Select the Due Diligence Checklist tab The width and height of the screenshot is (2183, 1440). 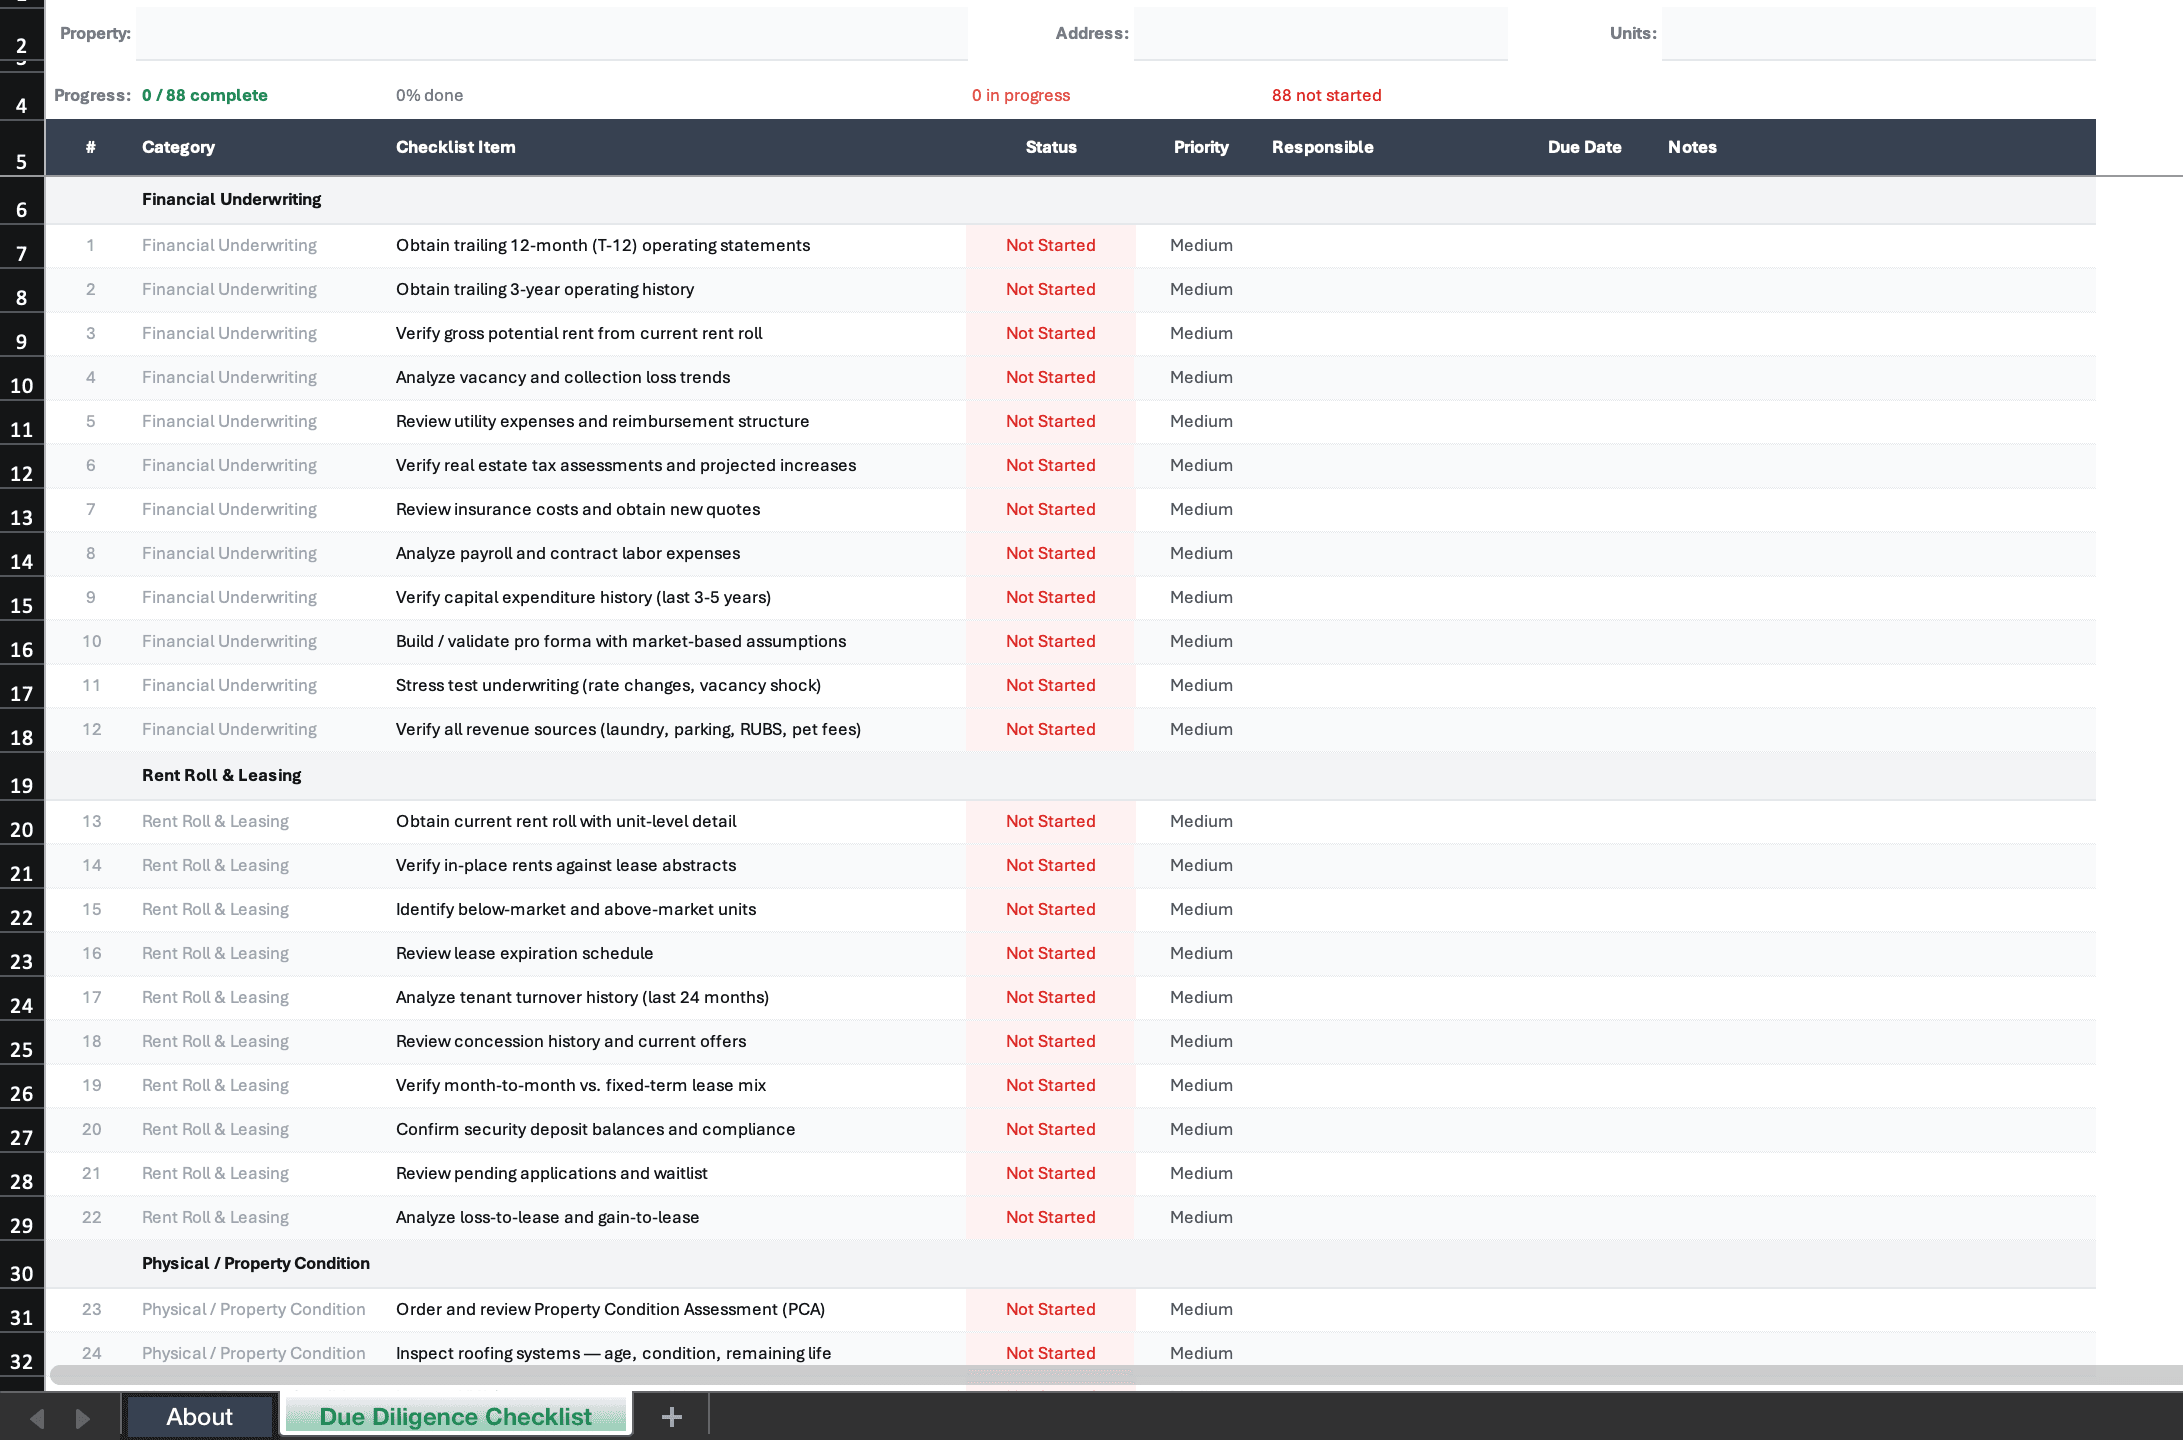(455, 1416)
